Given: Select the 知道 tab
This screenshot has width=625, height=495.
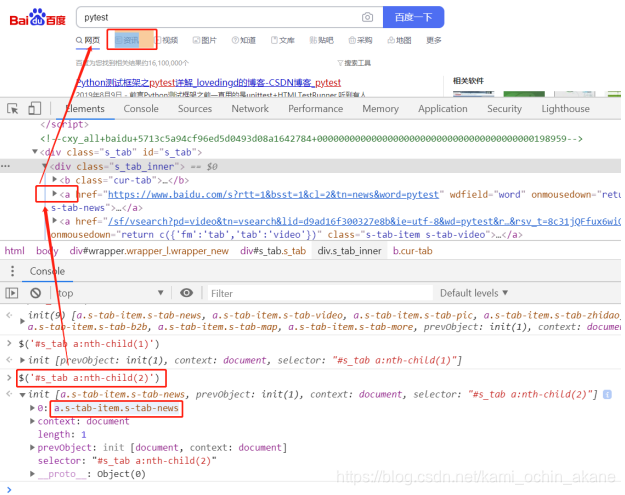Looking at the screenshot, I should click(x=244, y=40).
